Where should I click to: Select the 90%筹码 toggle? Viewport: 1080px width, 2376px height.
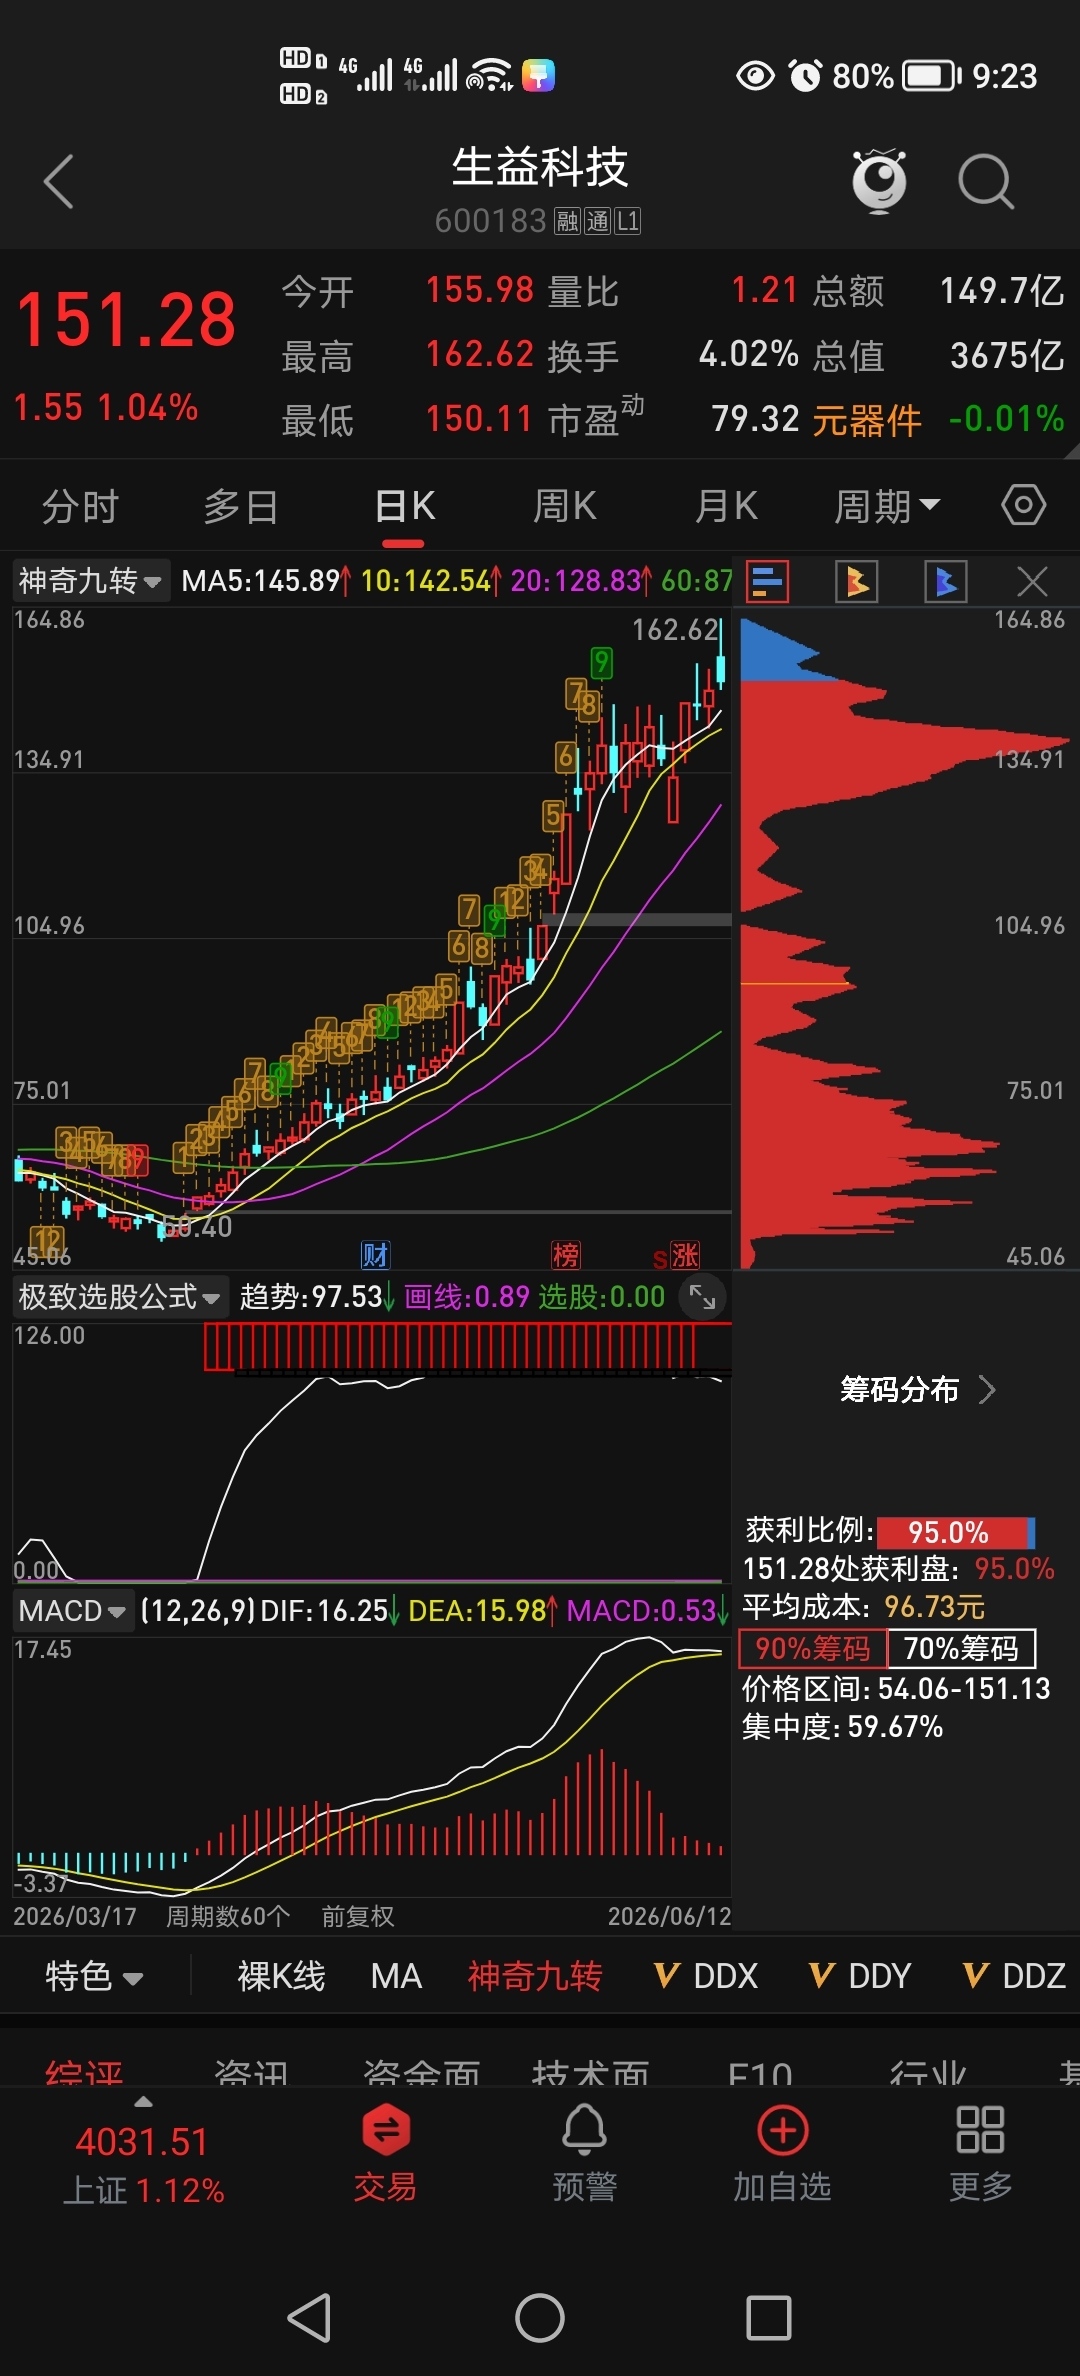pyautogui.click(x=813, y=1648)
